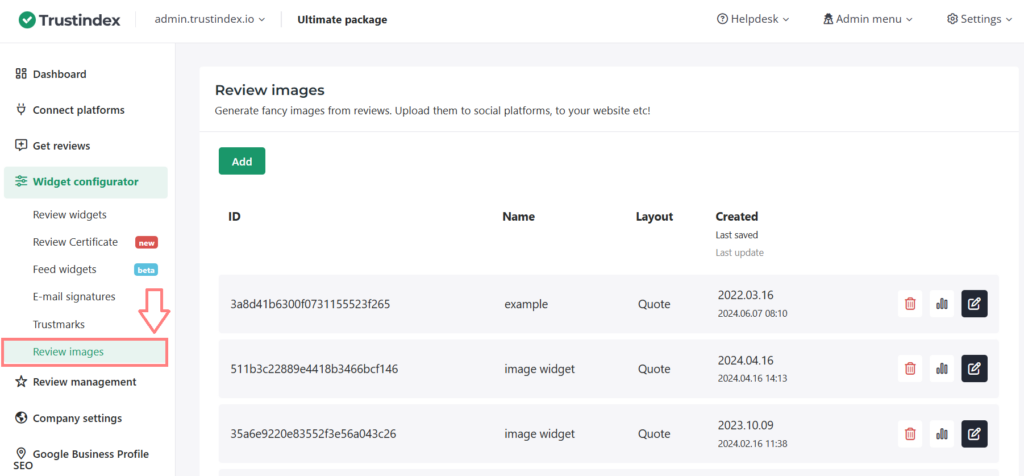Click the Trustindex logo
Image resolution: width=1024 pixels, height=476 pixels.
[70, 19]
